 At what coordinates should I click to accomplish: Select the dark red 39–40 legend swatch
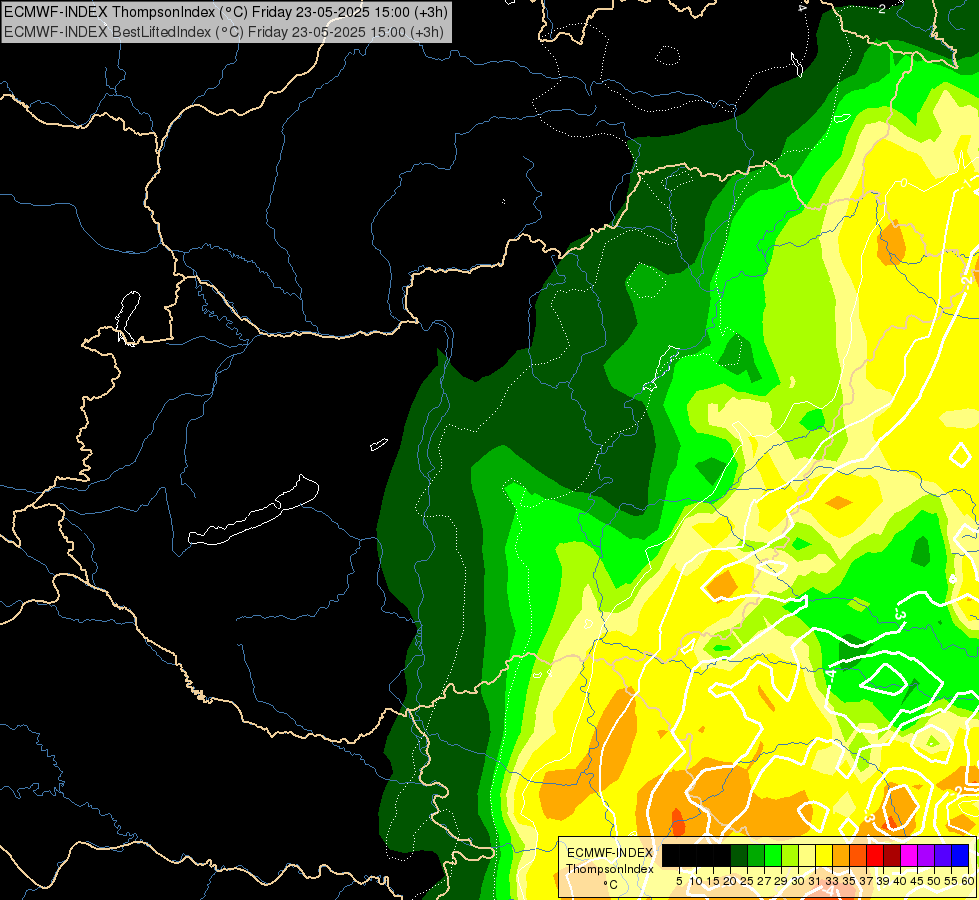pos(892,855)
